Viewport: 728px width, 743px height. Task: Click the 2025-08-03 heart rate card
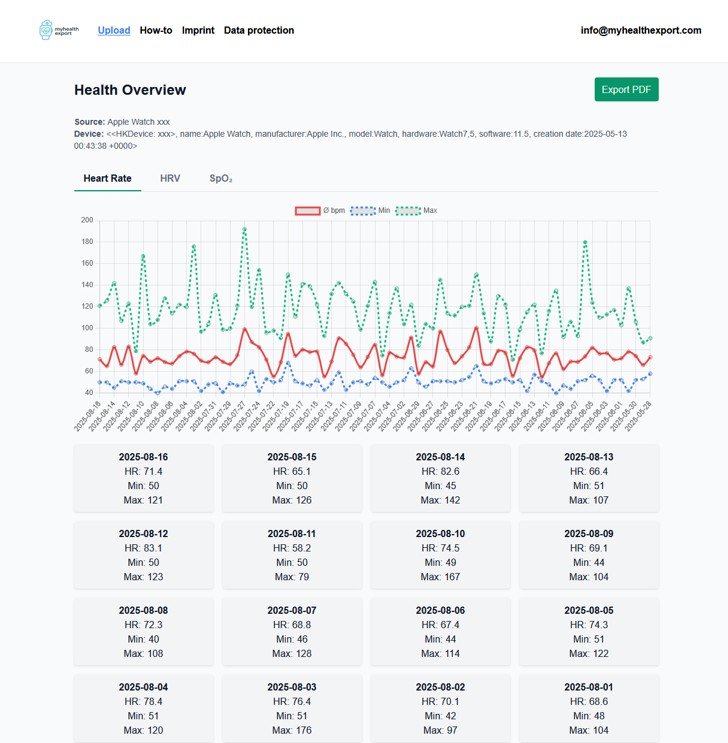[x=291, y=708]
